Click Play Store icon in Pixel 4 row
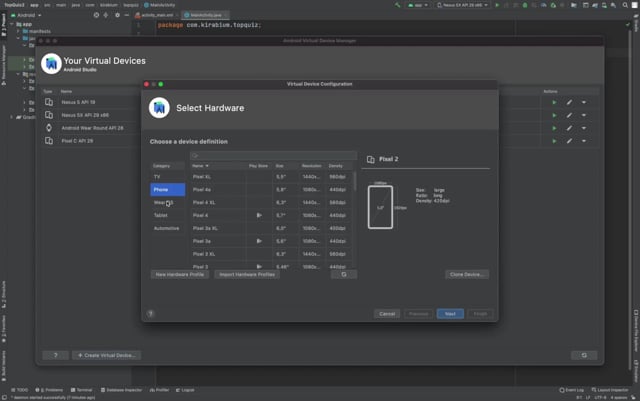This screenshot has width=640, height=401. click(259, 215)
